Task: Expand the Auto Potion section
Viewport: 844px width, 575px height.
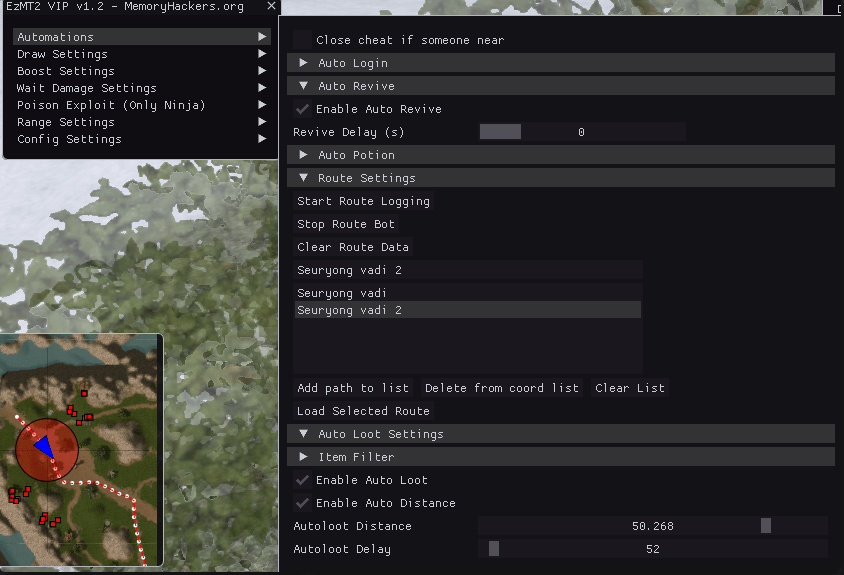Action: [x=561, y=155]
